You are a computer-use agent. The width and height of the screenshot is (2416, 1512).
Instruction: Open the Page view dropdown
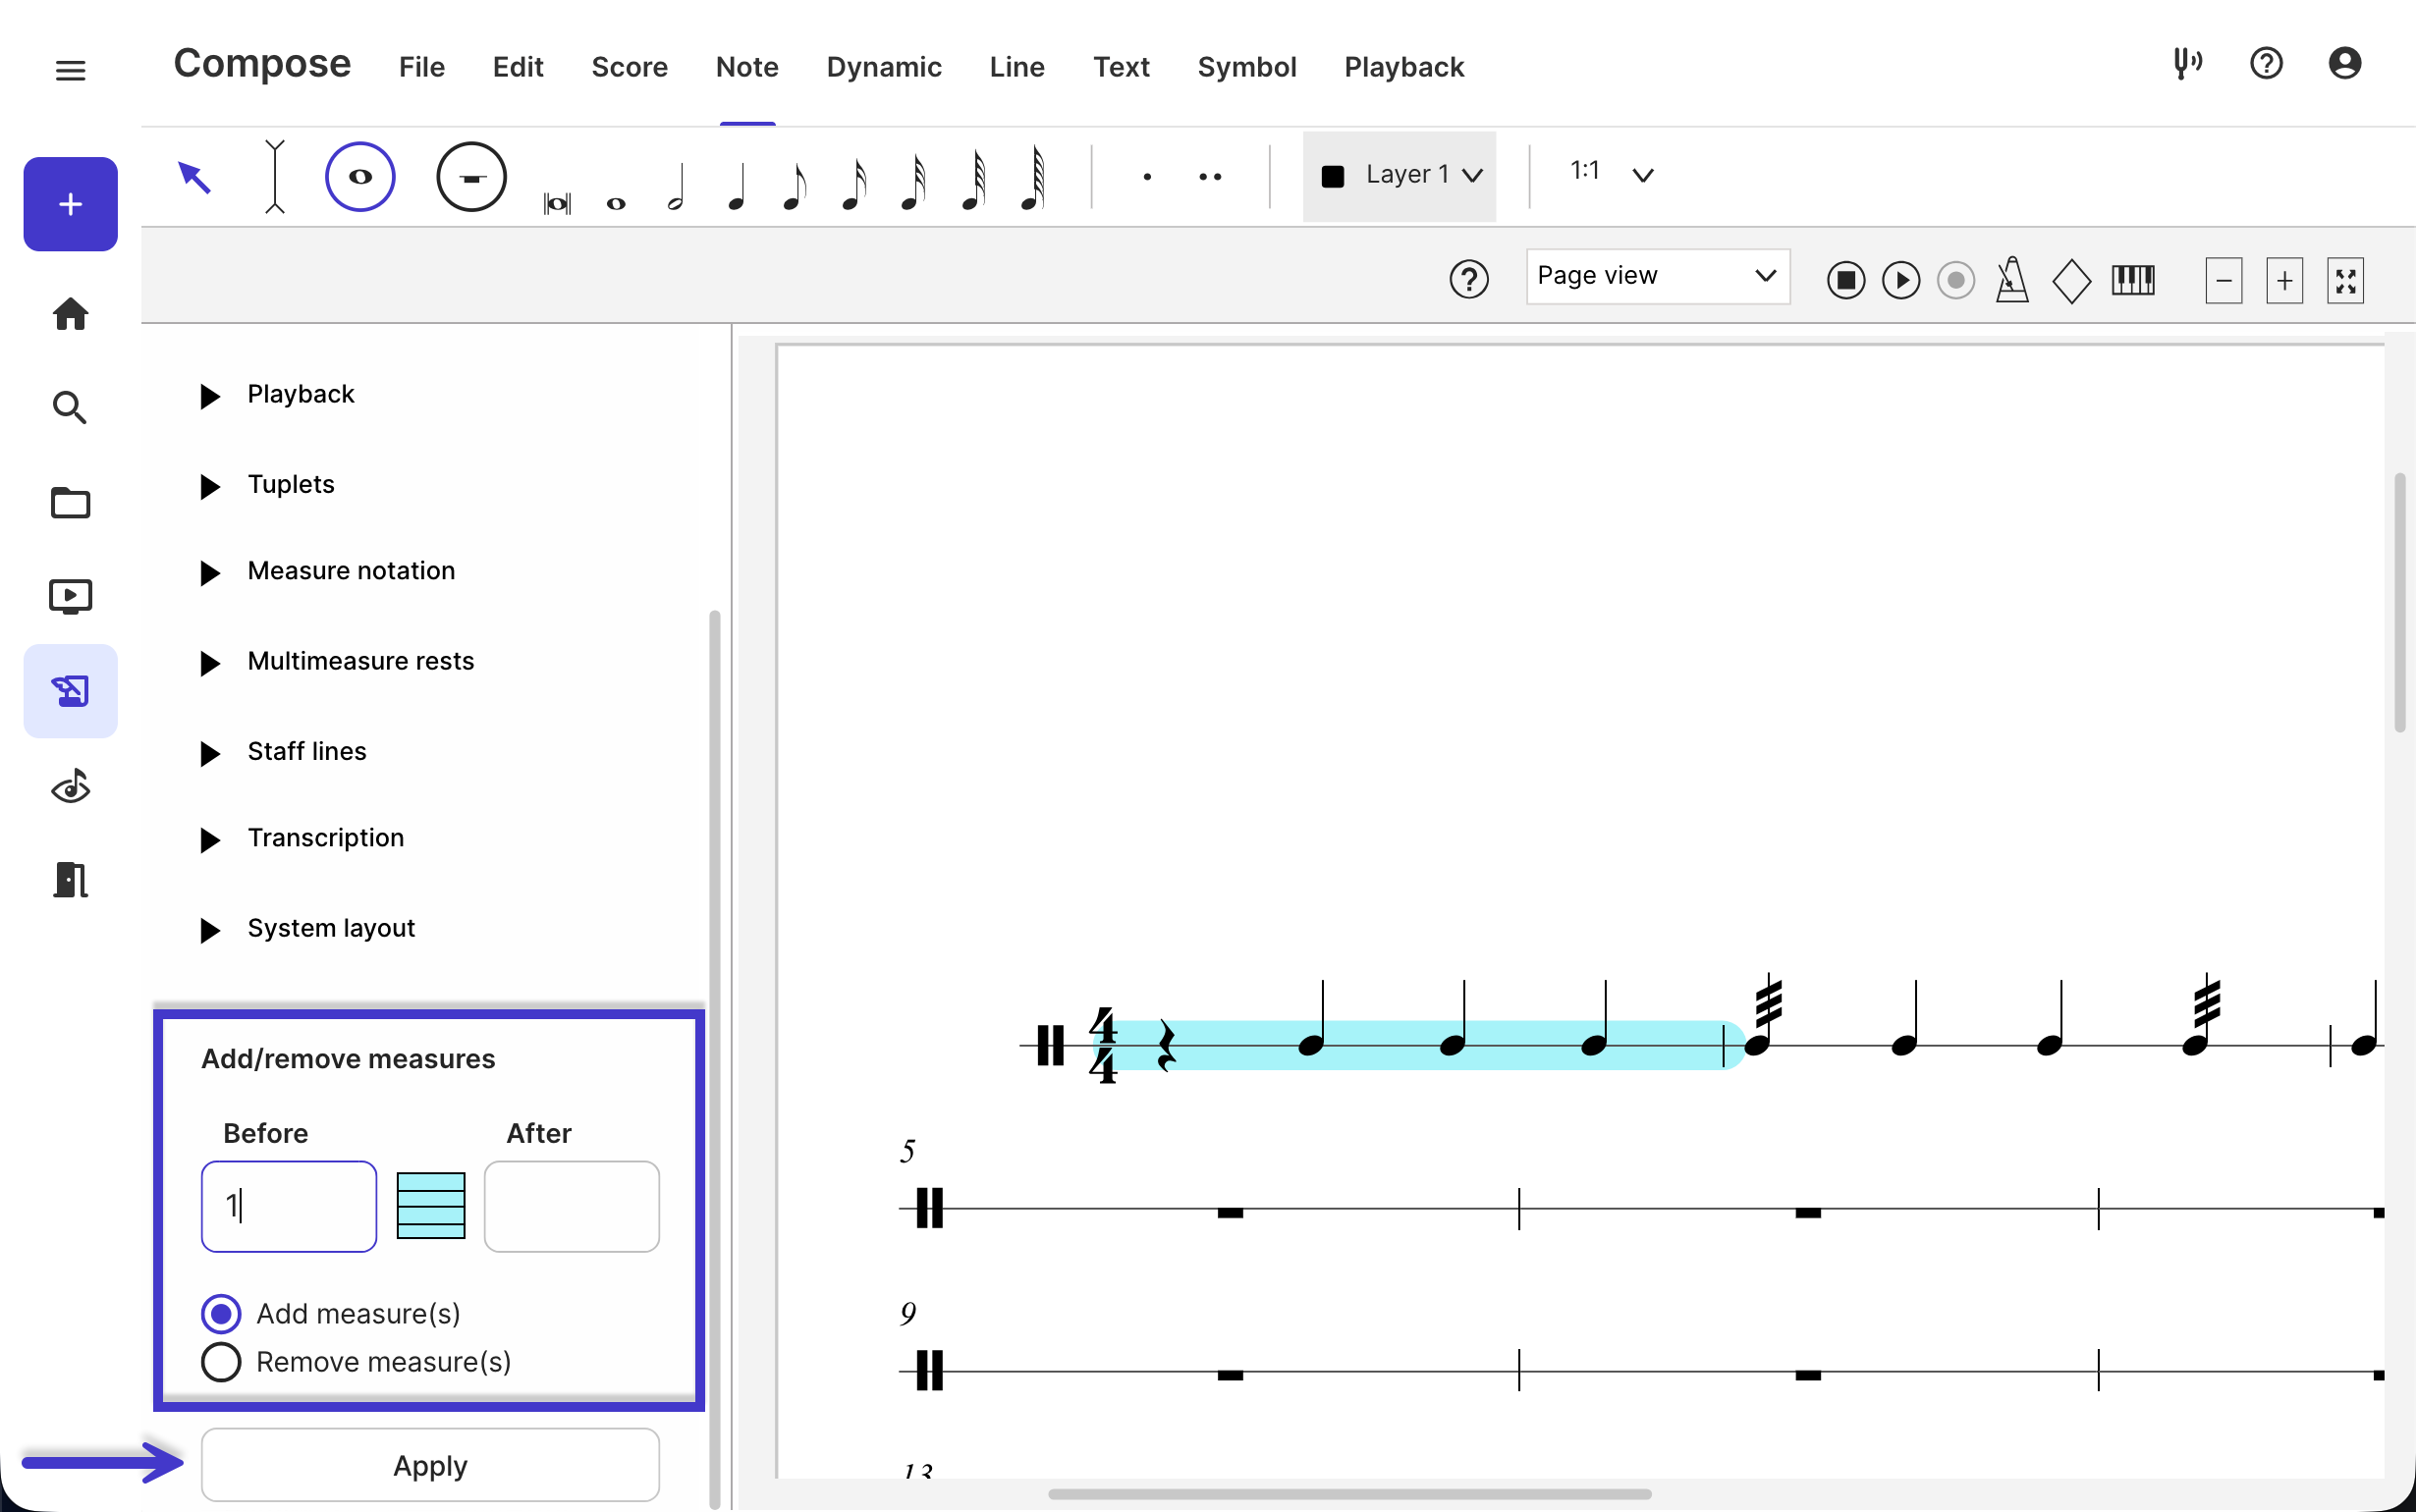tap(1657, 276)
